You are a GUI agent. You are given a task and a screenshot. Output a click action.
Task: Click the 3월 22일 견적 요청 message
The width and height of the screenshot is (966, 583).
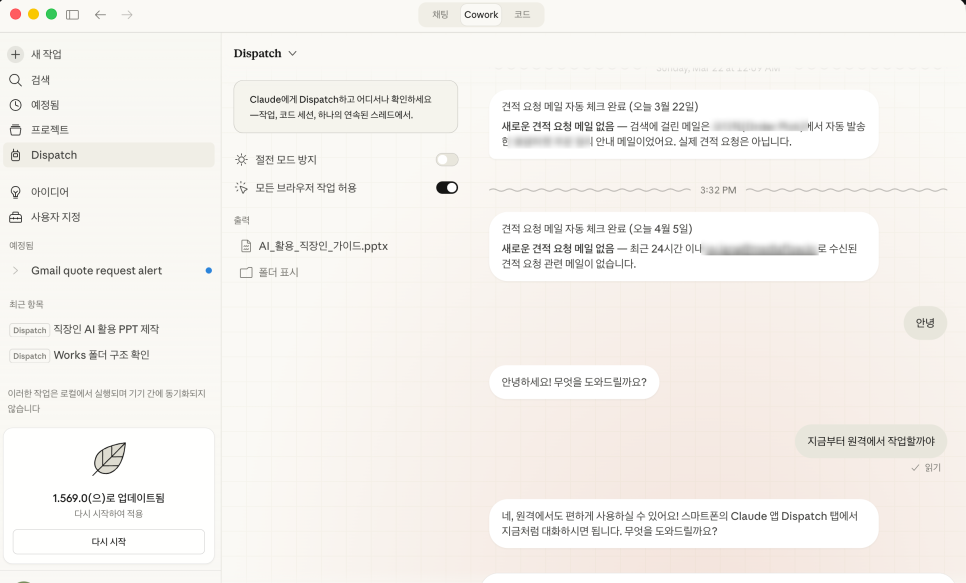point(684,124)
